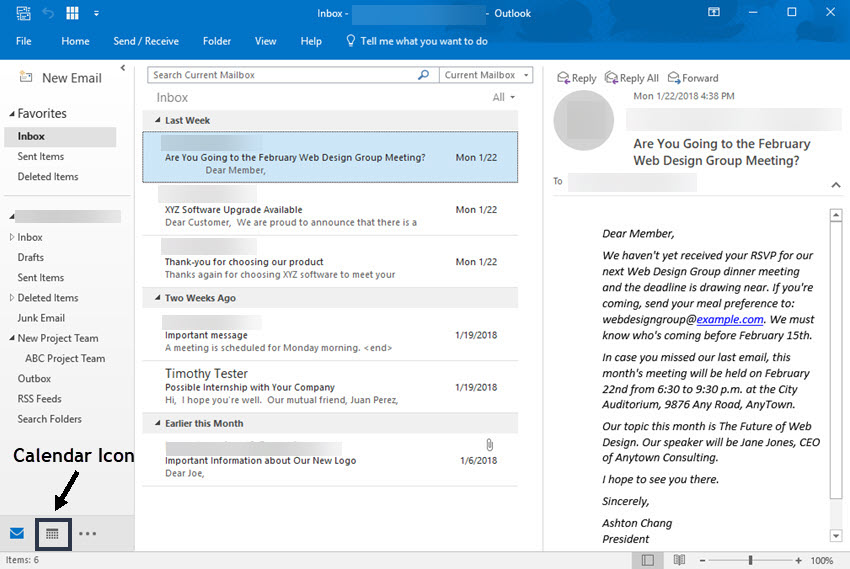This screenshot has height=569, width=850.
Task: Click the touch/mouse mode grid icon
Action: (x=72, y=13)
